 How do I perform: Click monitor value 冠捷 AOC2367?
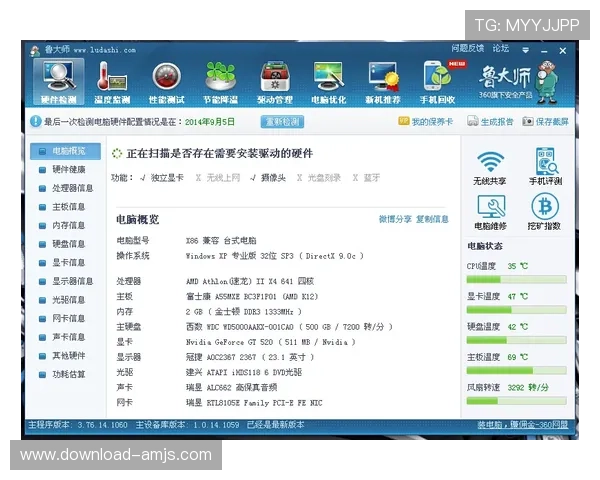[x=250, y=357]
